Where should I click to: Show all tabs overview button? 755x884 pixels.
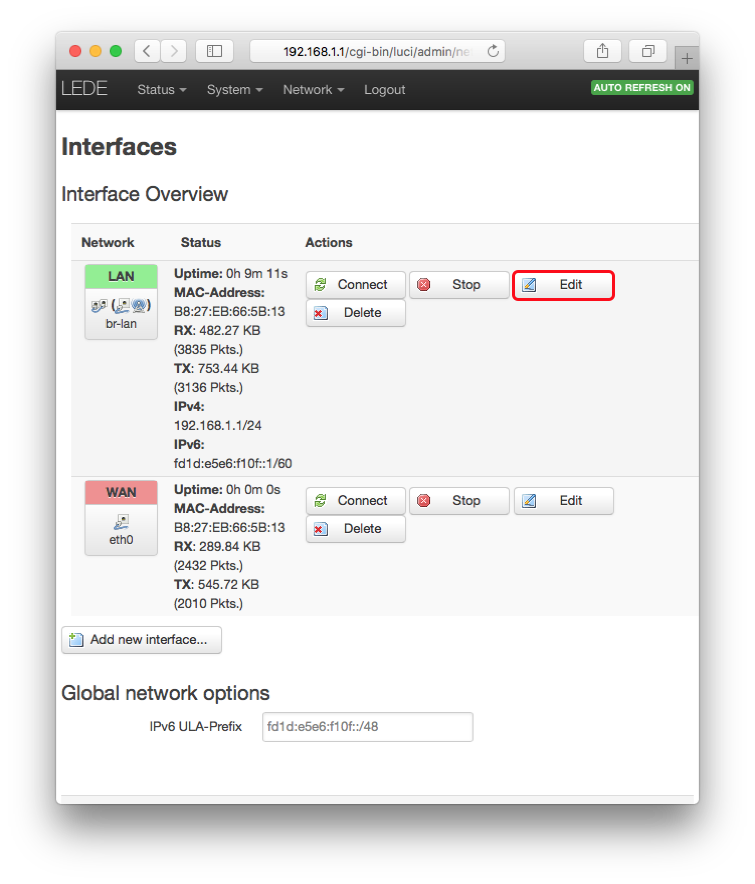point(648,51)
